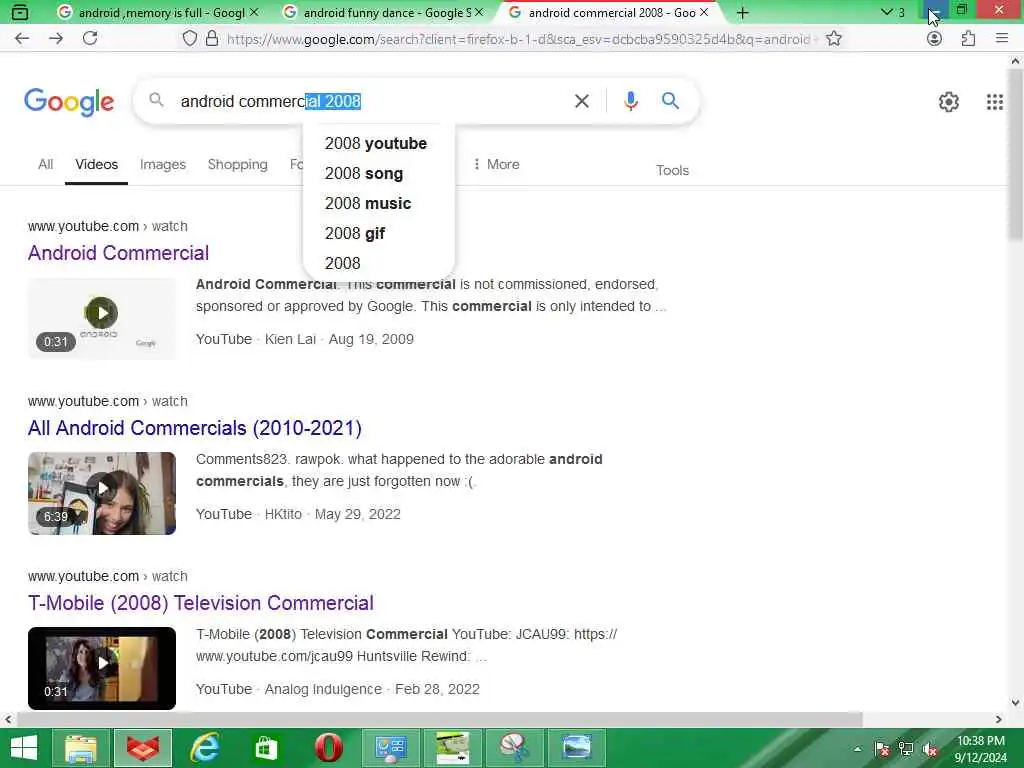Submit search with the blue magnifier icon
1024x768 pixels.
670,101
